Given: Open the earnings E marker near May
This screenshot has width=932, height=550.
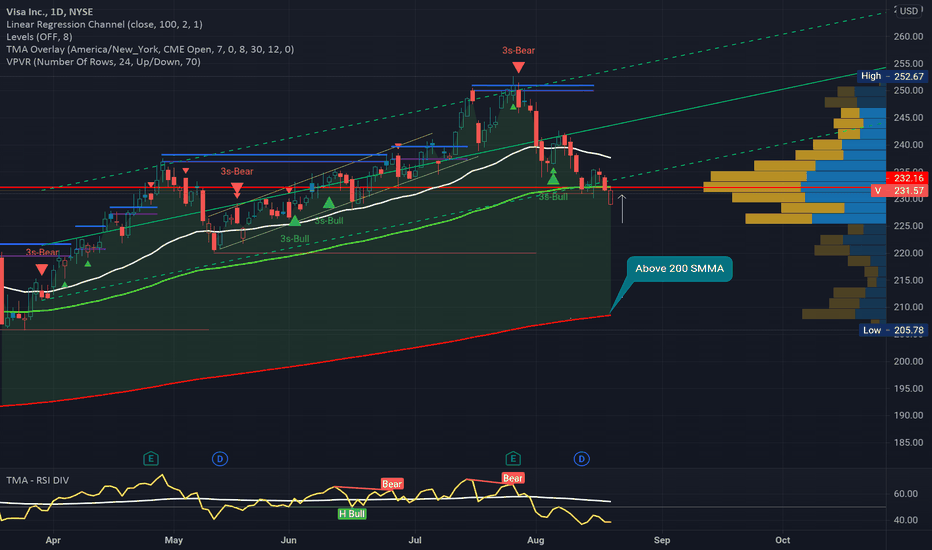Looking at the screenshot, I should pos(150,458).
